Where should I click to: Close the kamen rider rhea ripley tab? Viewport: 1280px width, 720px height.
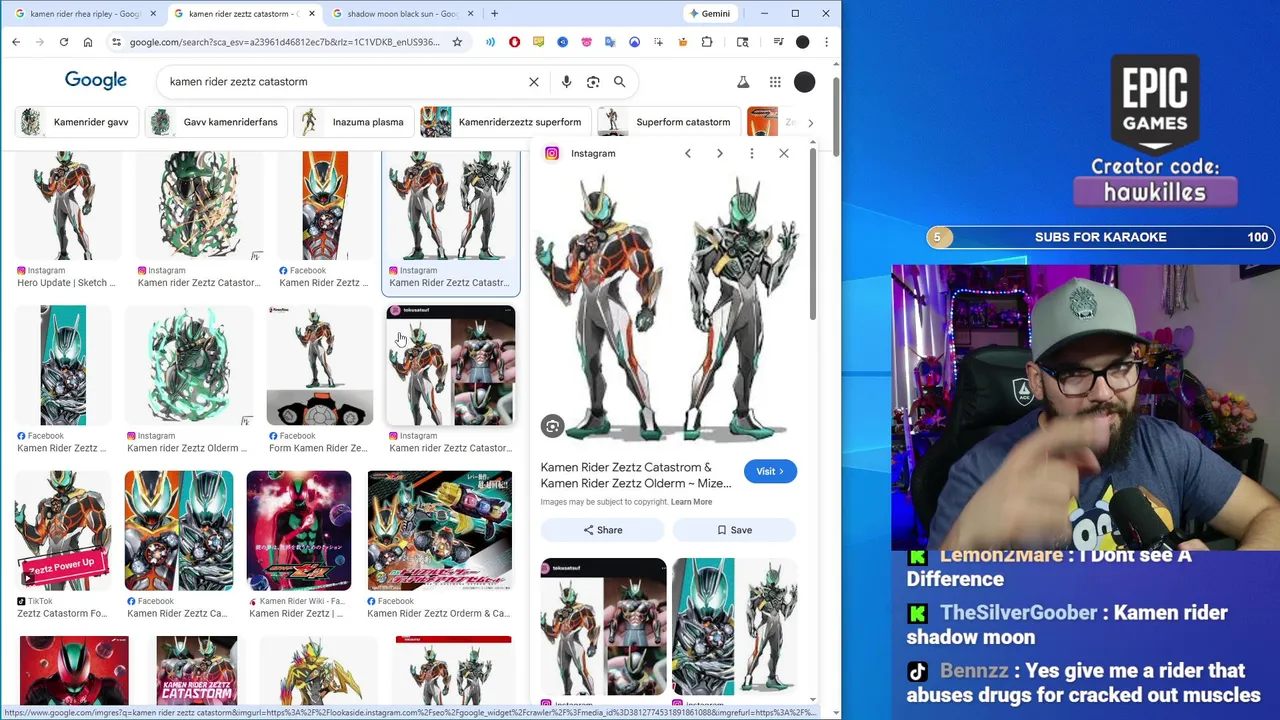(151, 14)
